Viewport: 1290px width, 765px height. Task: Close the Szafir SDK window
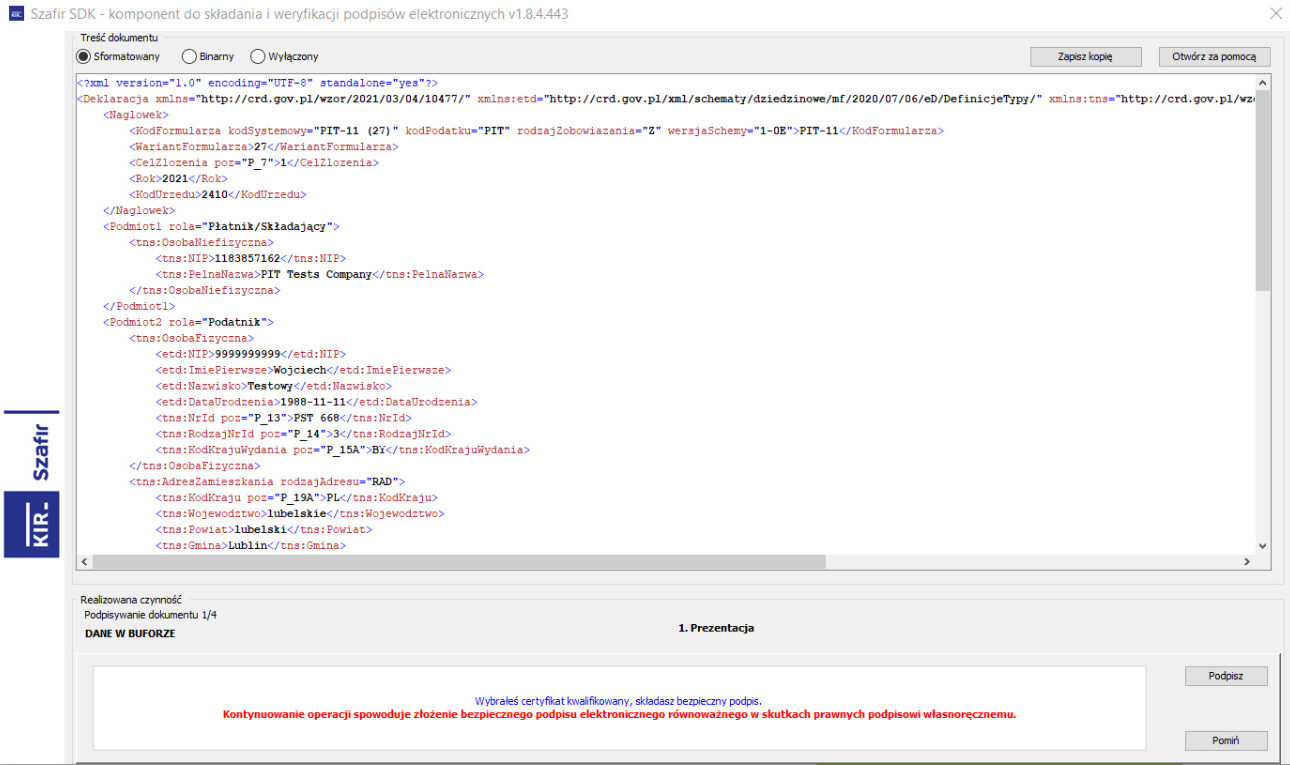tap(1275, 14)
